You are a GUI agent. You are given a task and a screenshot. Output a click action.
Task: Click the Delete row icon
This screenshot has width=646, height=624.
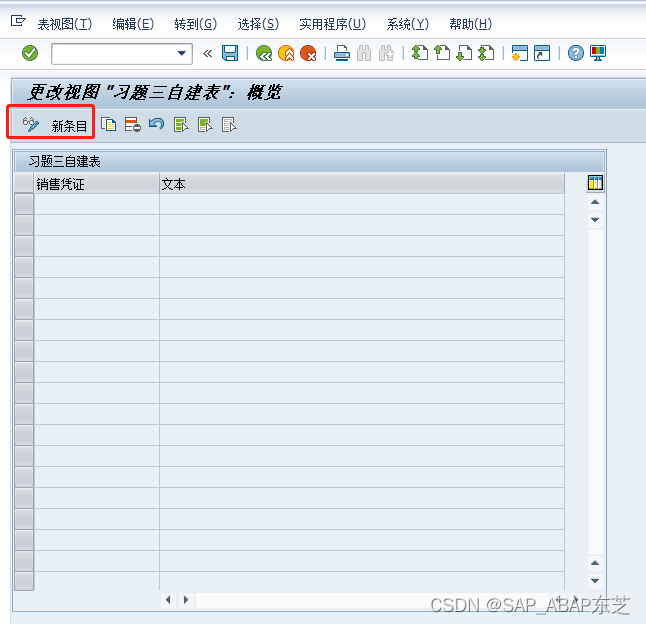coord(133,124)
